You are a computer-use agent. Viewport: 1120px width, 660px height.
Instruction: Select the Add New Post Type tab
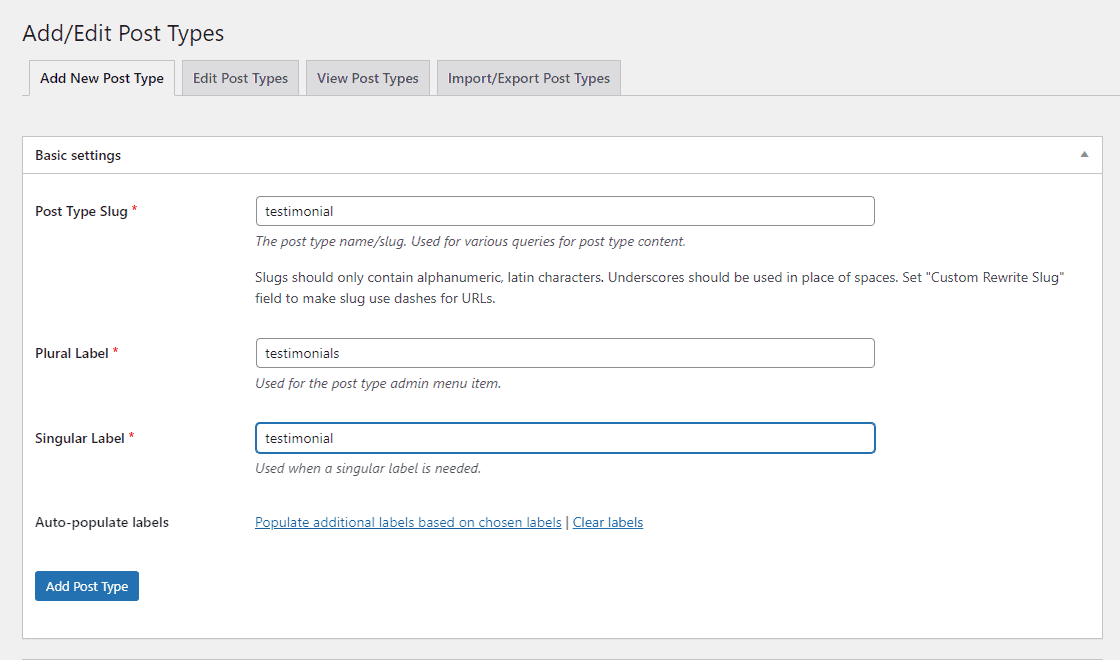pos(102,78)
